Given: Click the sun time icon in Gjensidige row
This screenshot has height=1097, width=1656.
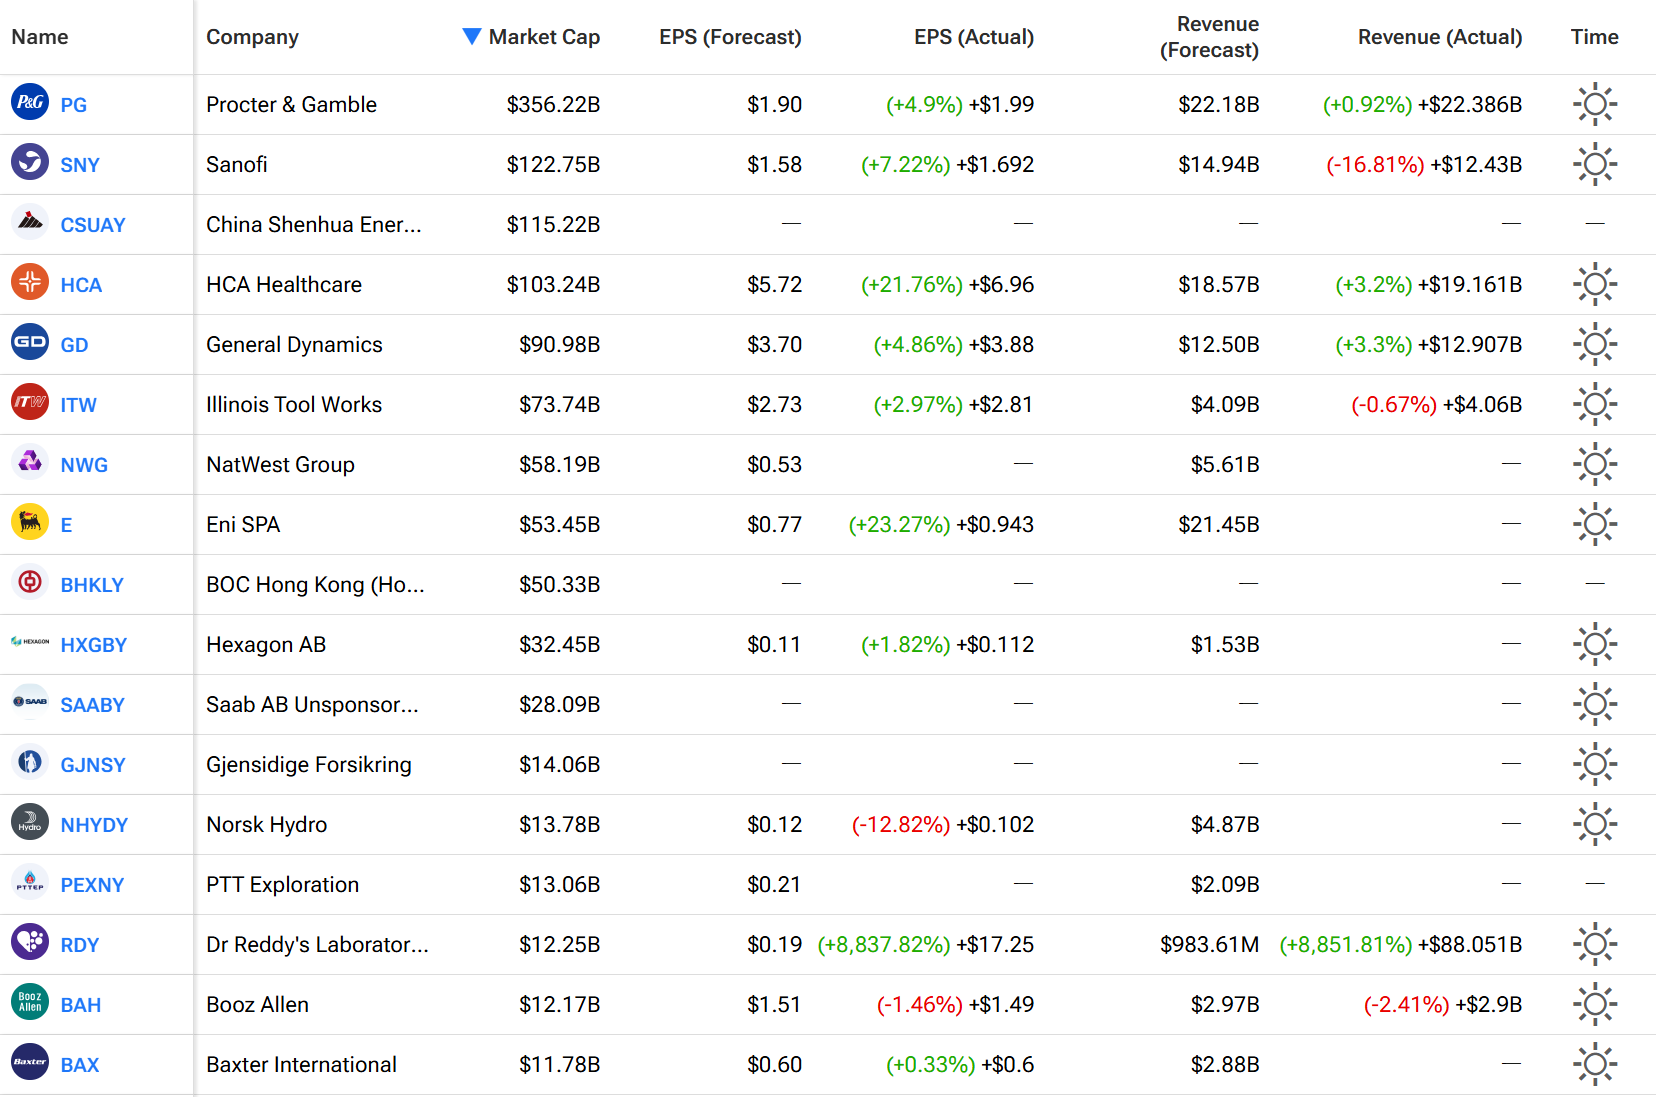Looking at the screenshot, I should [x=1595, y=764].
